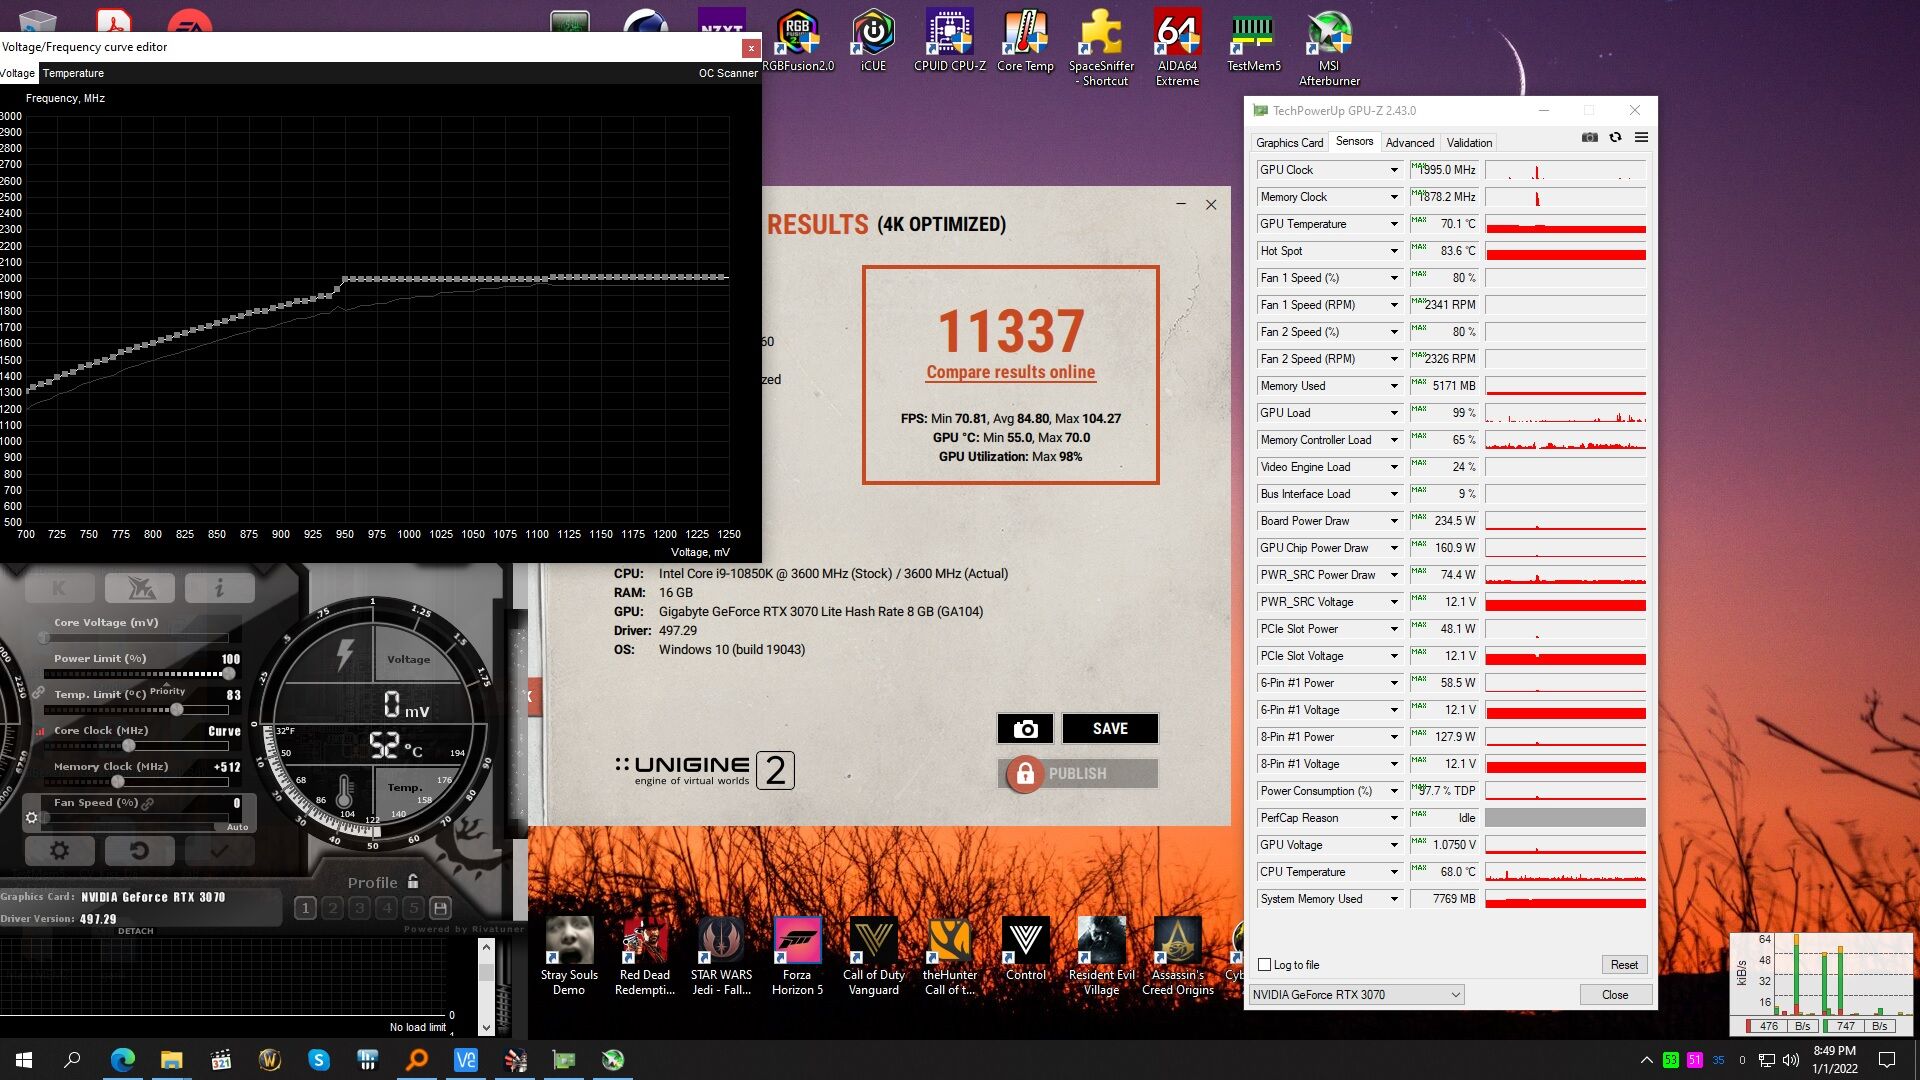
Task: Open the Control game desktop shortcut
Action: tap(1025, 950)
